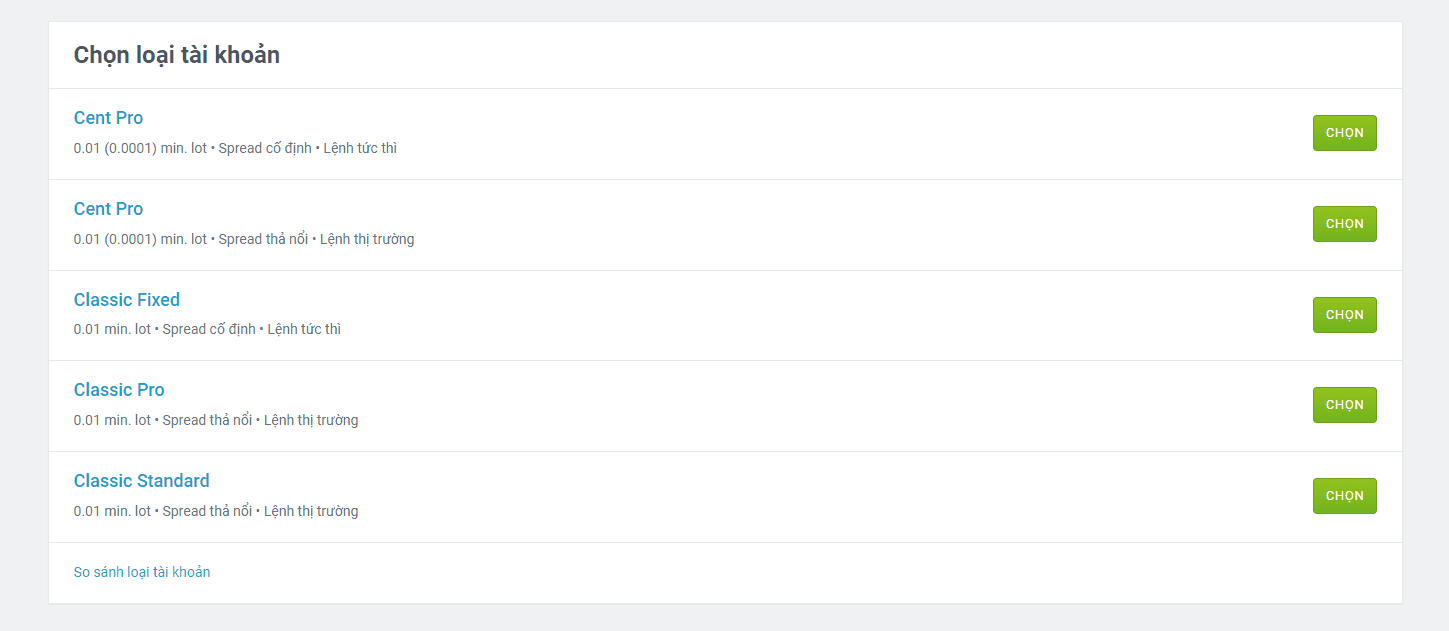Screen dimensions: 1449x631
Task: Click 'Lệnh tức thì' text under Classic Fixed
Action: point(304,329)
